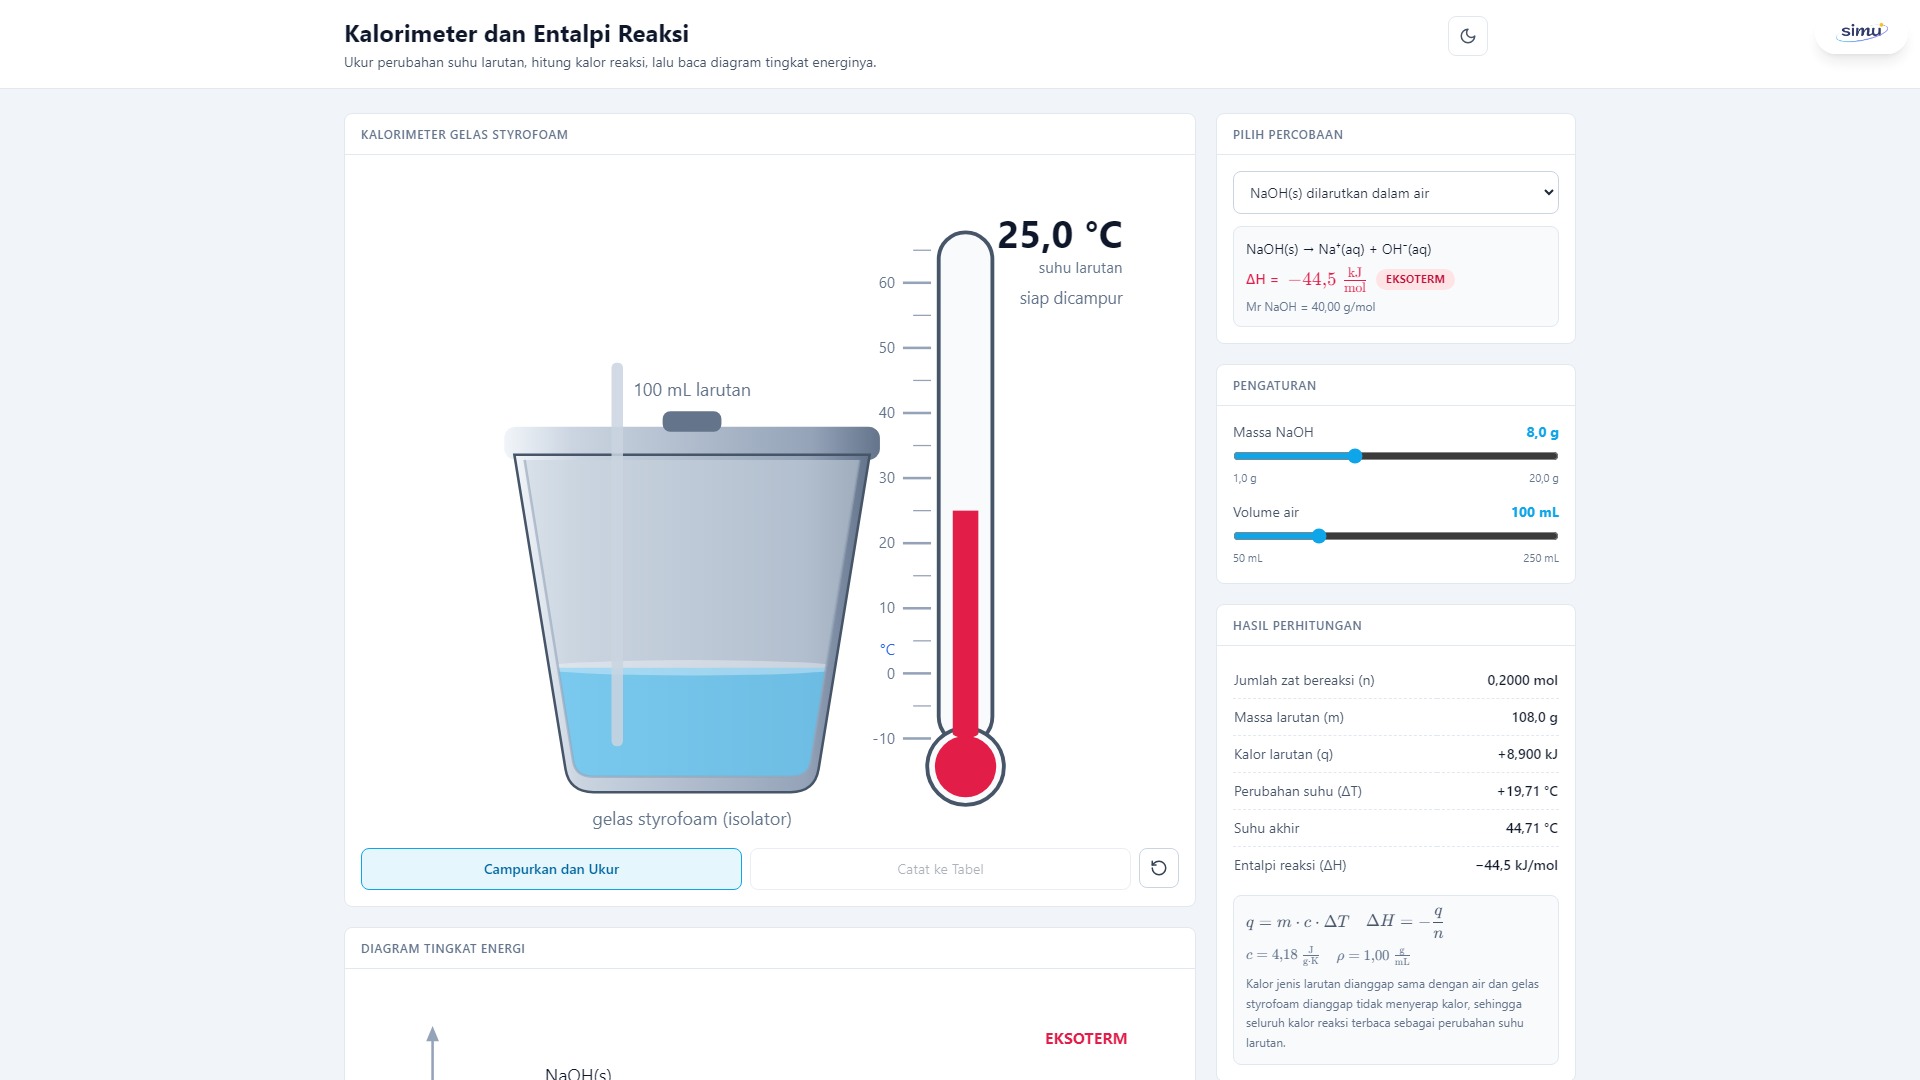Click the blue solution inside the cup
This screenshot has height=1080, width=1920.
pyautogui.click(x=692, y=720)
